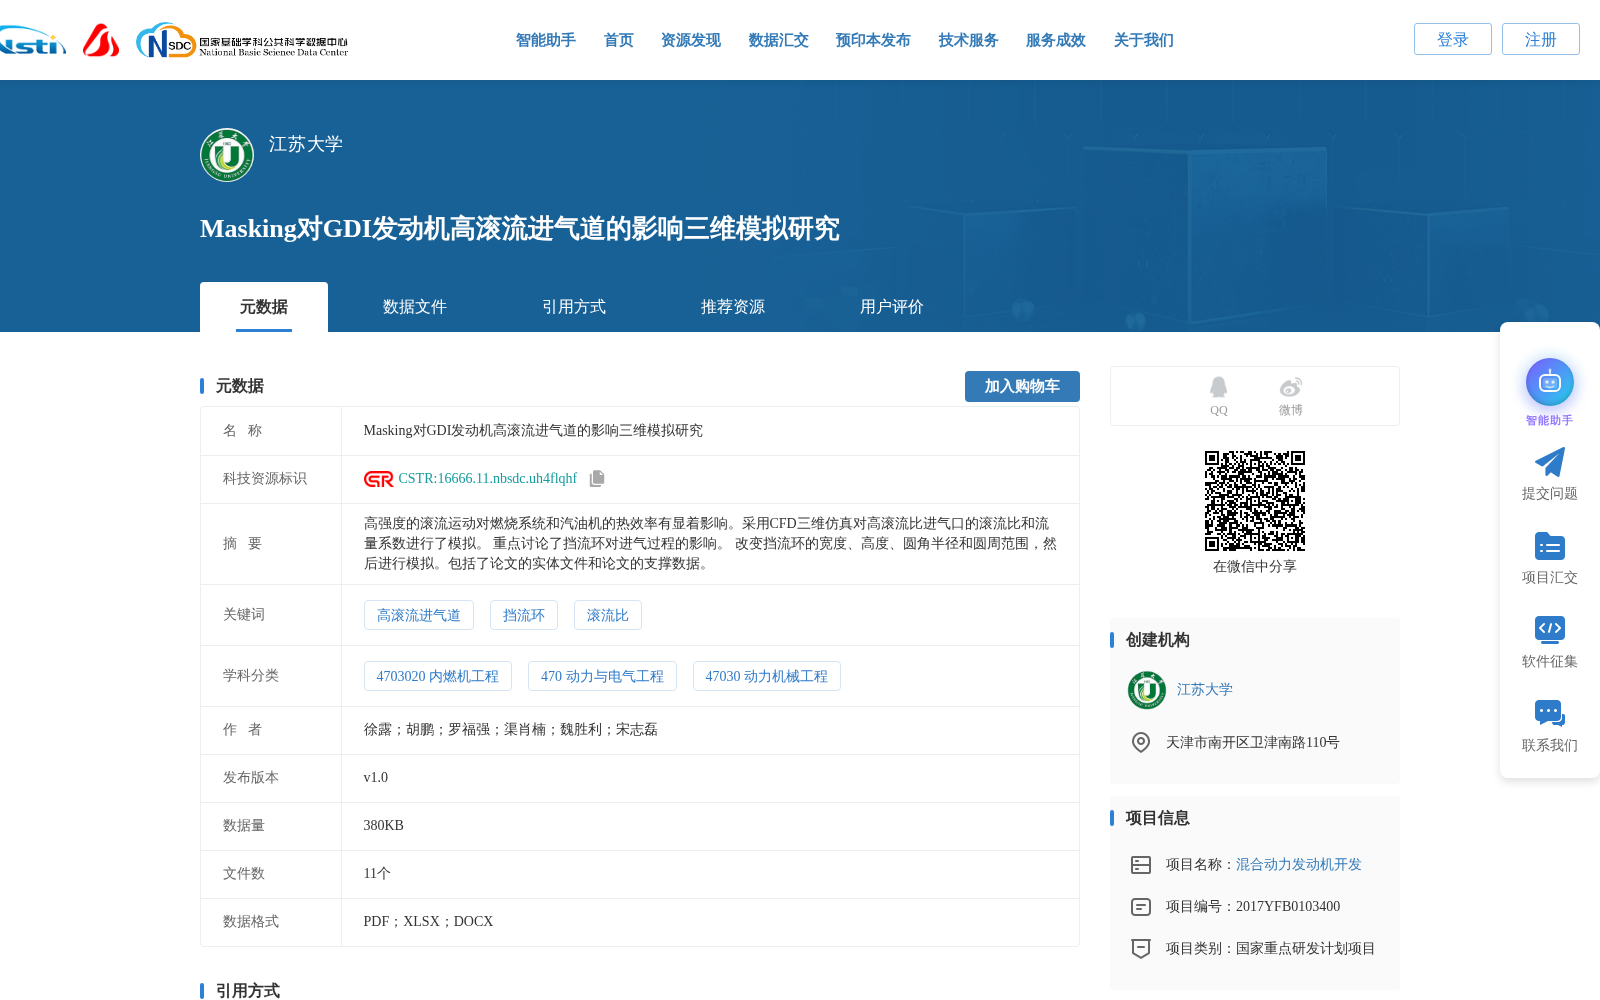Image resolution: width=1600 pixels, height=1000 pixels.
Task: Click the CSTR logo icon beside the identifier
Action: click(378, 479)
